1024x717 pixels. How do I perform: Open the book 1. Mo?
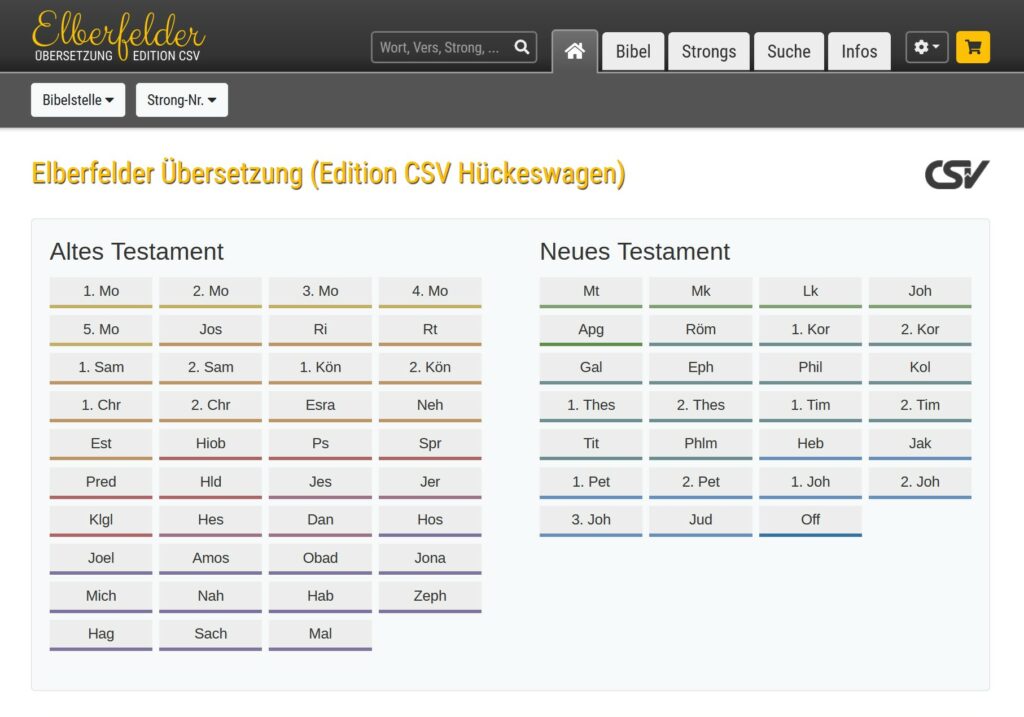(x=101, y=292)
